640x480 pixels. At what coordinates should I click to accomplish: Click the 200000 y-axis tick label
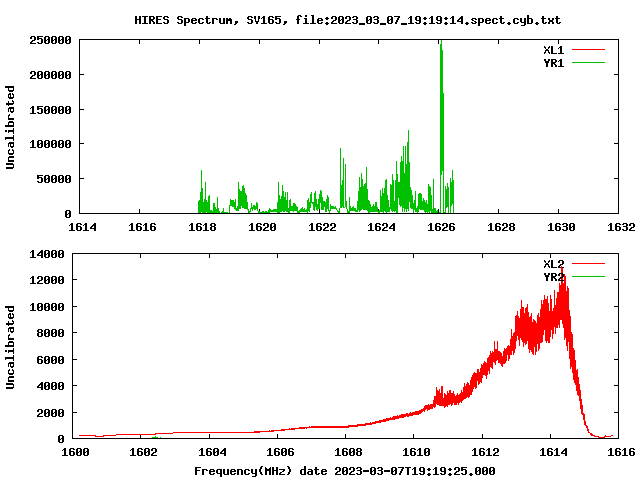click(x=50, y=75)
